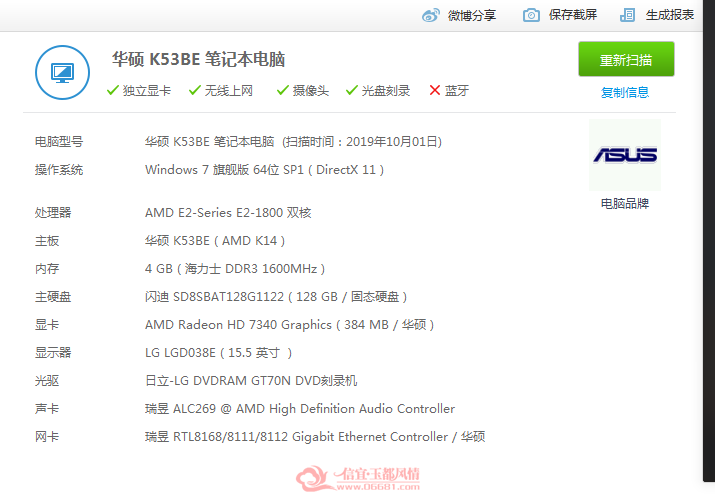Click the 显卡 row label
The width and height of the screenshot is (715, 500).
tap(47, 325)
